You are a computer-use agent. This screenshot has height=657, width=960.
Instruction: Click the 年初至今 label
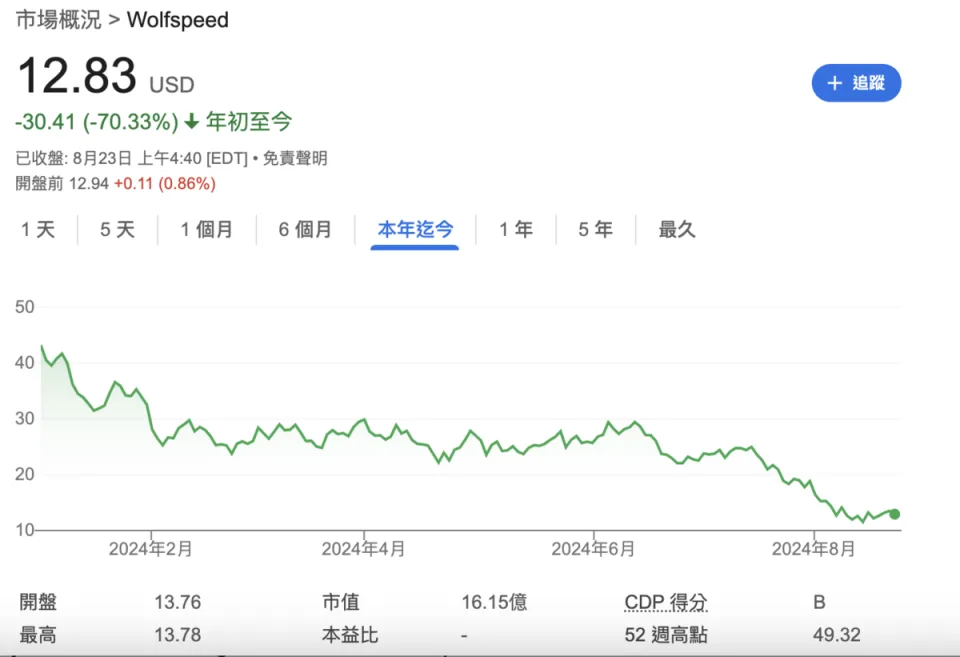pos(249,122)
